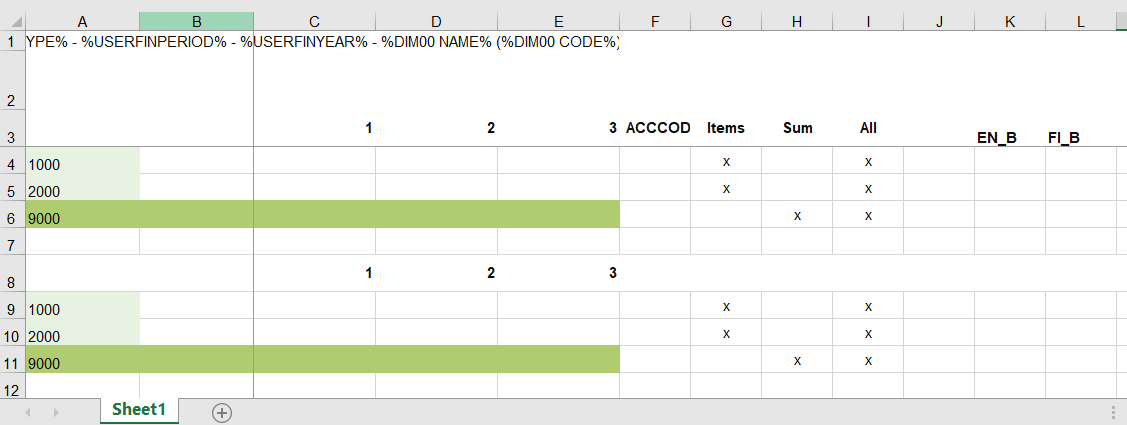This screenshot has width=1127, height=425.
Task: Click the x in Items column, row 9
Action: pos(726,306)
